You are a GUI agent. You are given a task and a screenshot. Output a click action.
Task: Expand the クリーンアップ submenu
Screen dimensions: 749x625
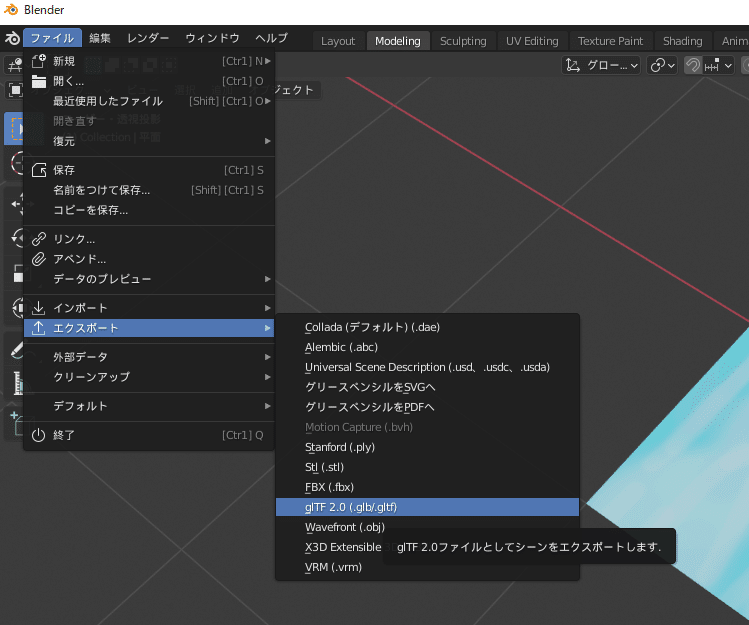tap(149, 377)
